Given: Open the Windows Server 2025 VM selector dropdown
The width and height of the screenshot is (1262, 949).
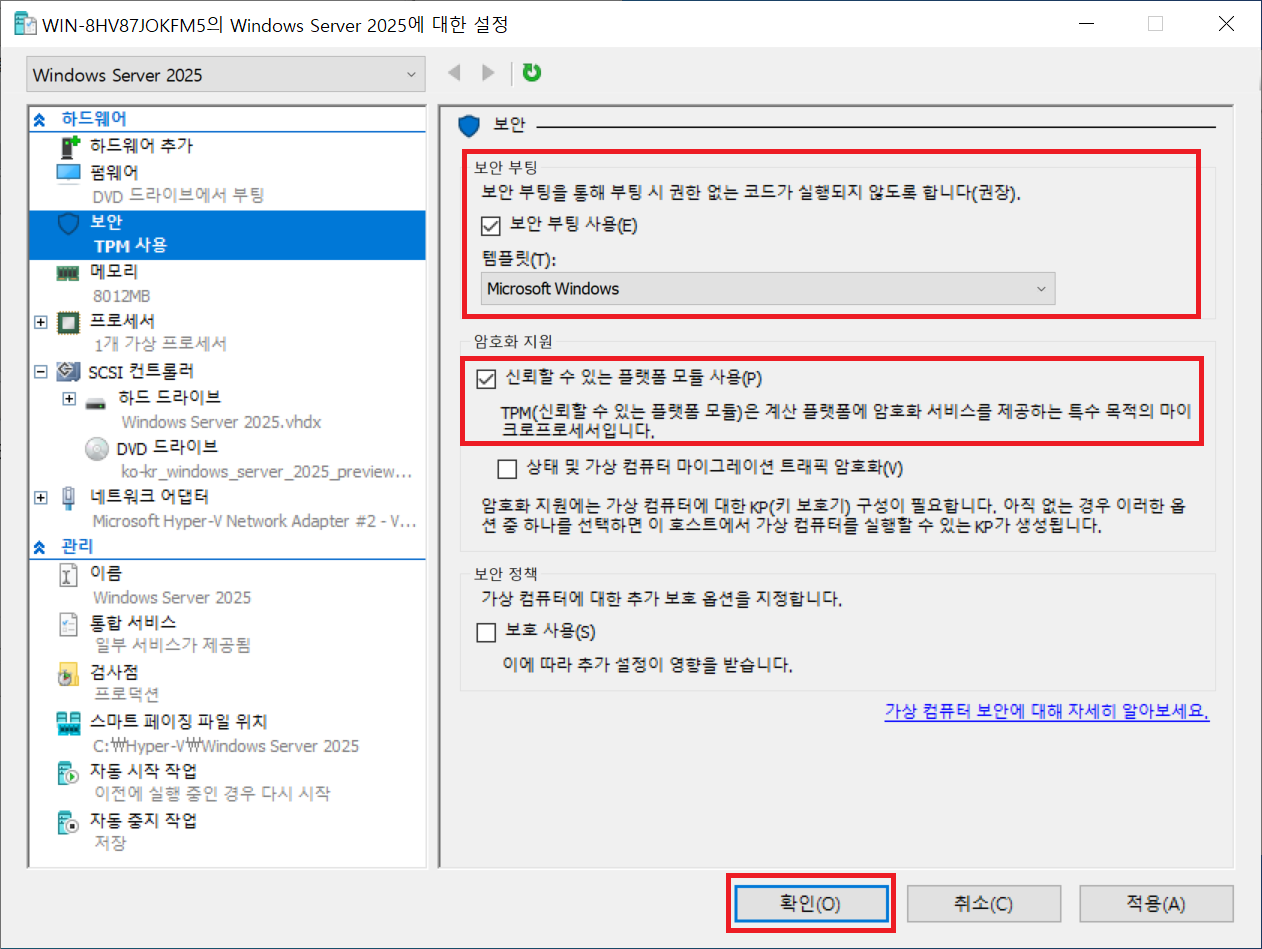Looking at the screenshot, I should [225, 75].
